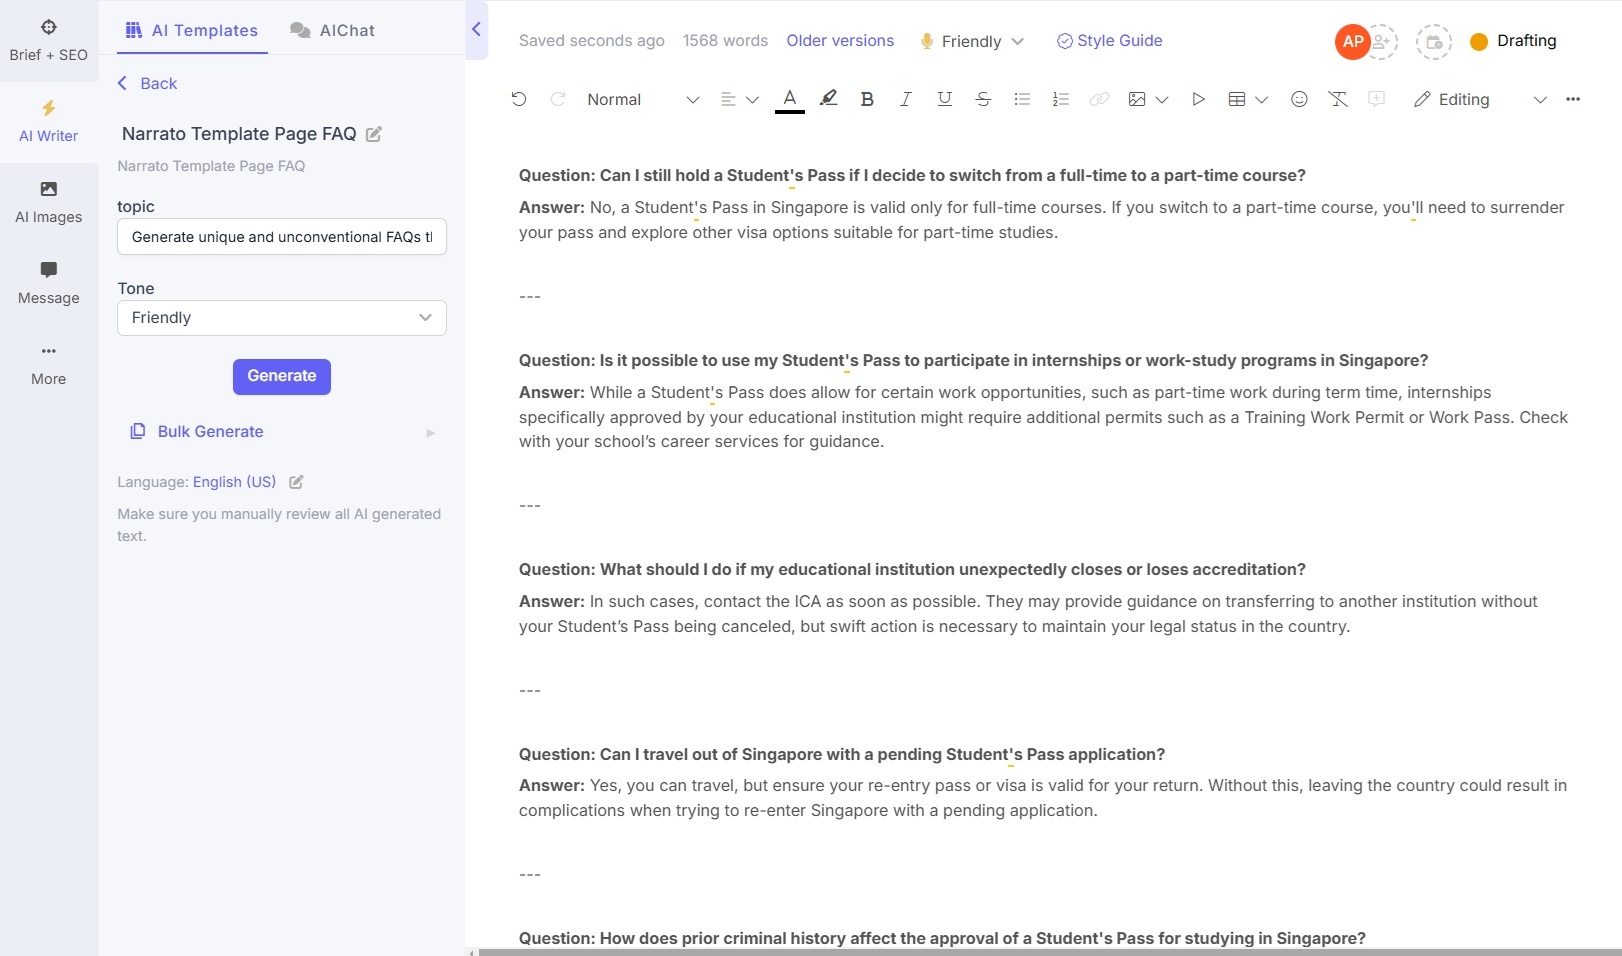
Task: Change the Drafting status
Action: [x=1513, y=41]
